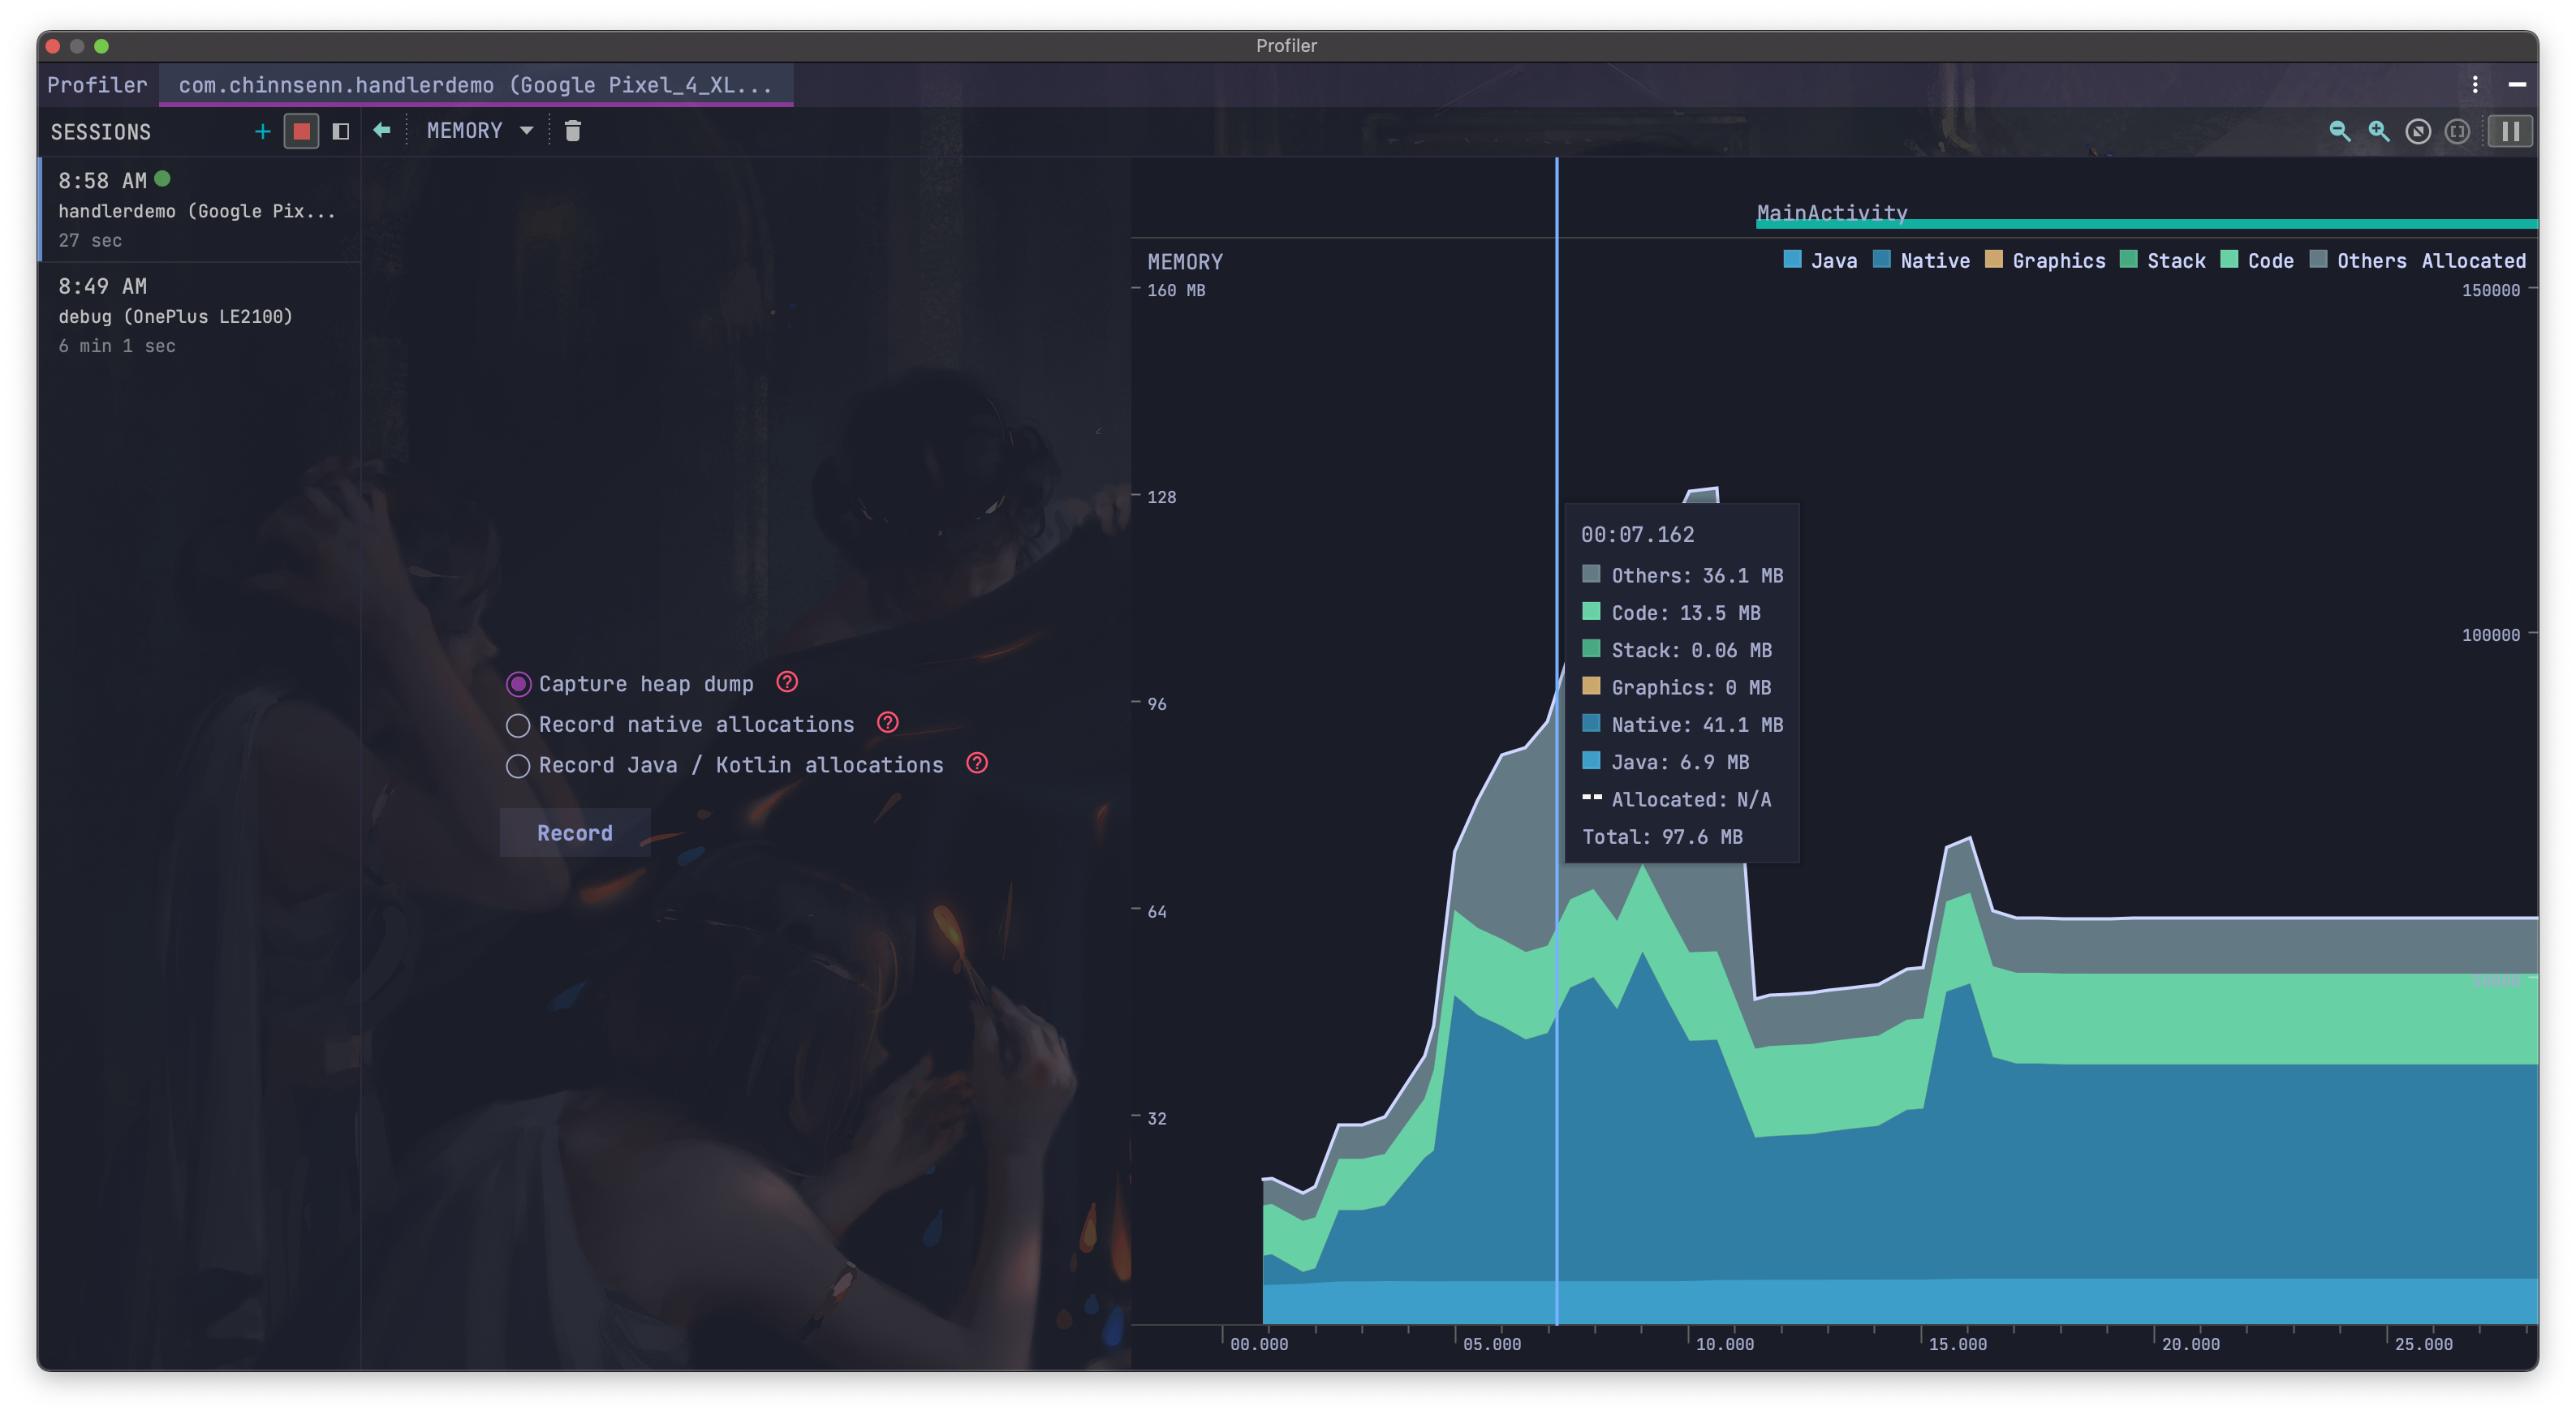The image size is (2576, 1415).
Task: Click the Native legend color swatch
Action: point(1881,260)
